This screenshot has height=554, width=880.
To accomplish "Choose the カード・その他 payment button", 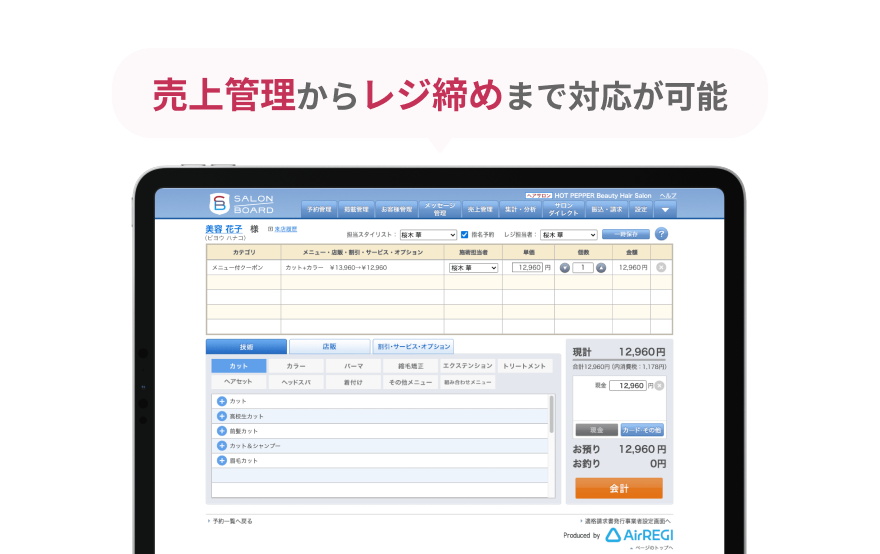I will [x=642, y=430].
